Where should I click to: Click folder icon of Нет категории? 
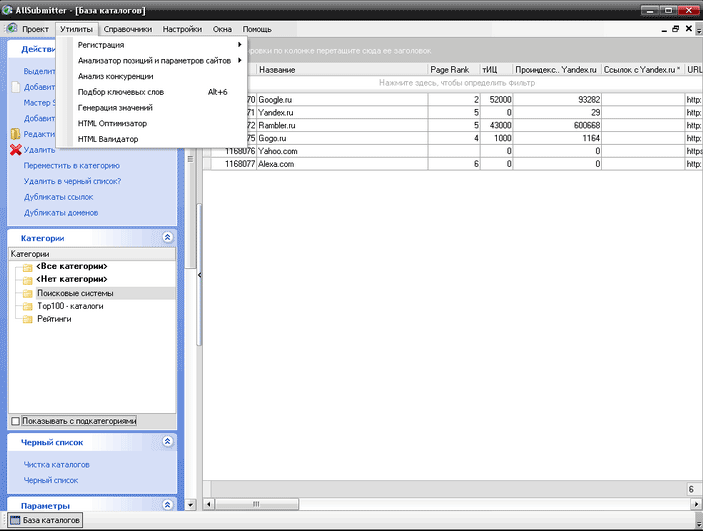[x=28, y=280]
